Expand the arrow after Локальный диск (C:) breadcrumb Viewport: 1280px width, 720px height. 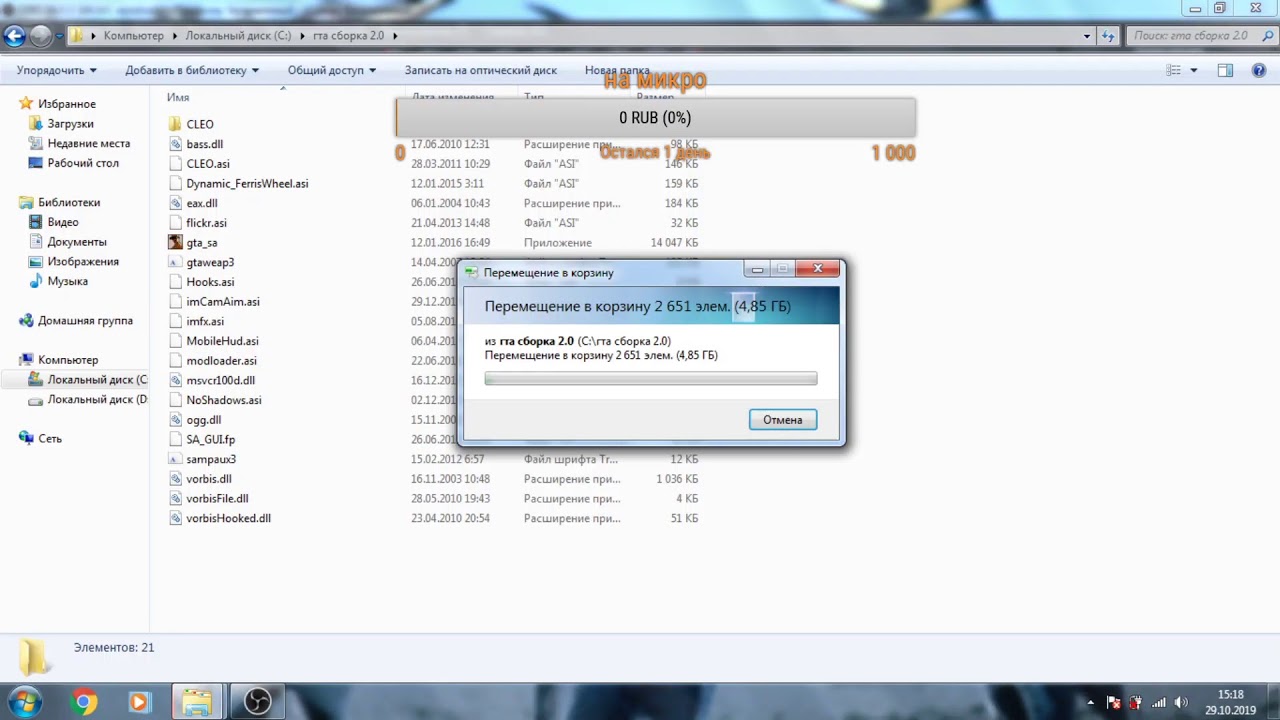pos(302,36)
